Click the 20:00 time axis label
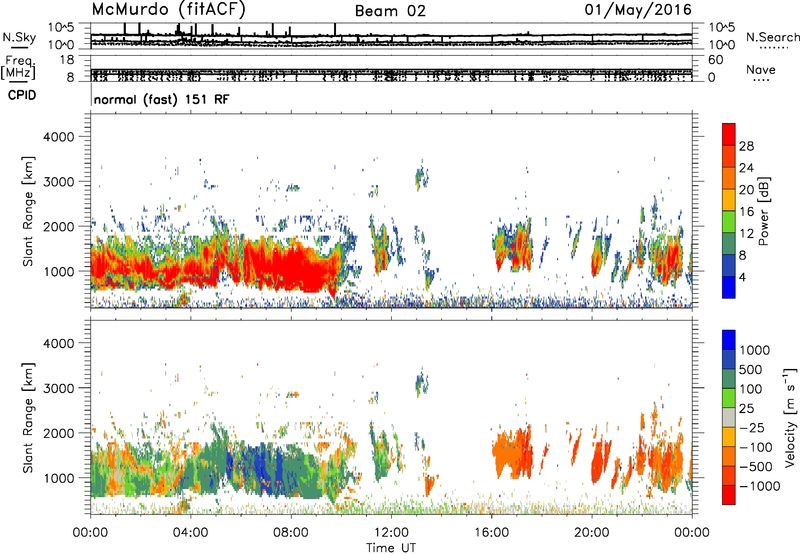 pyautogui.click(x=592, y=533)
